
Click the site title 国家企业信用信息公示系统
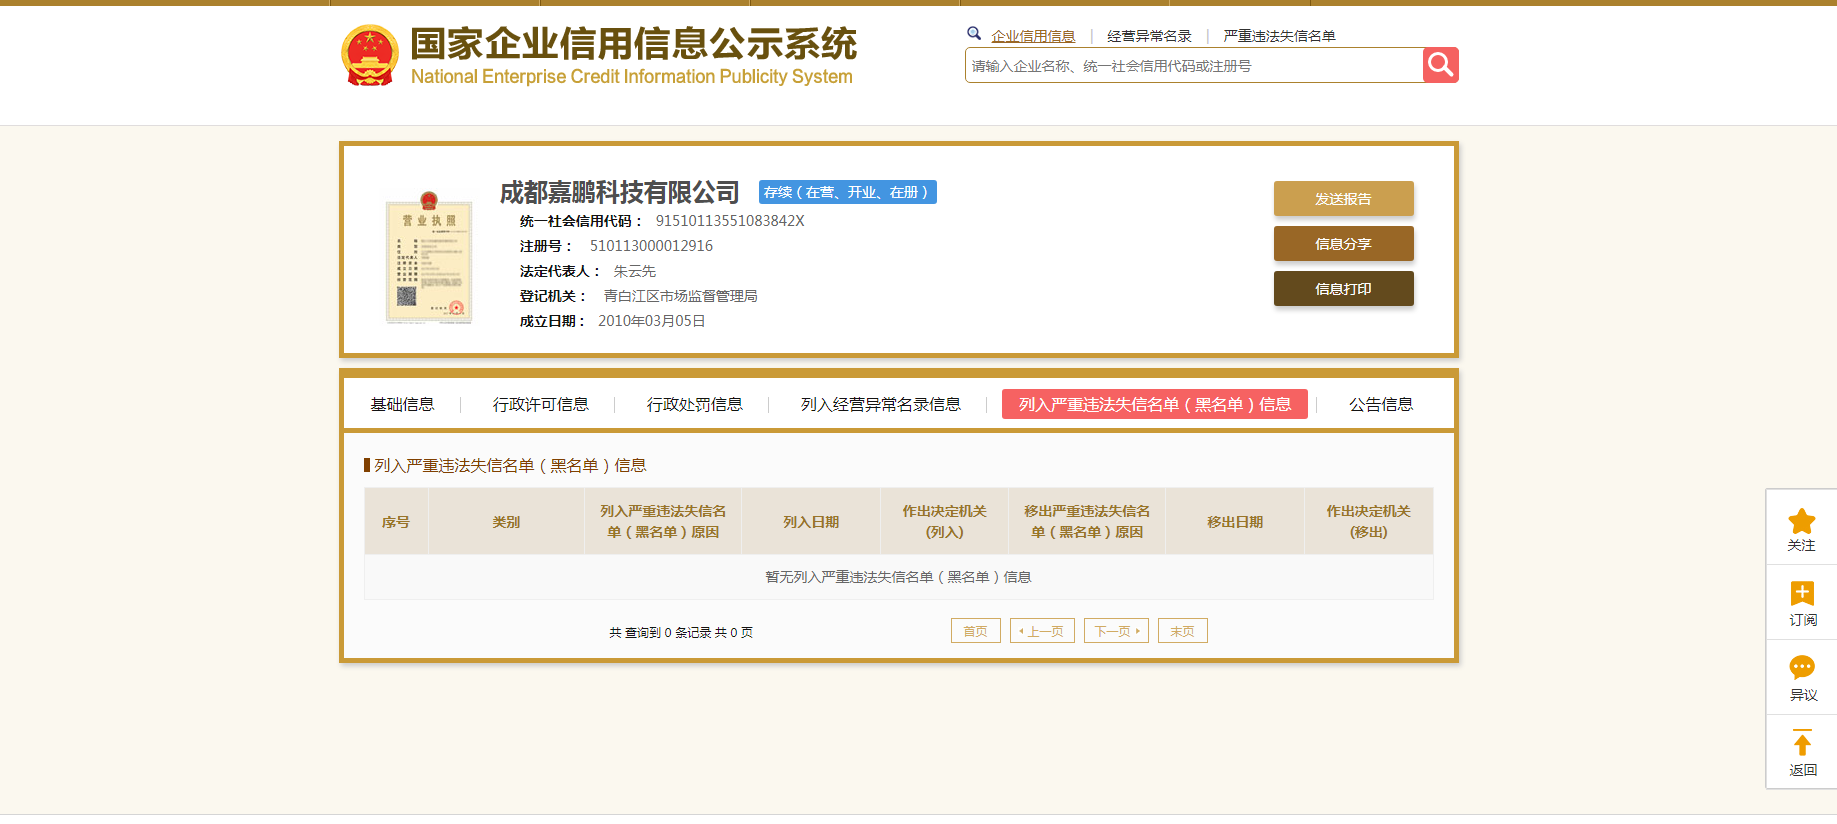[x=634, y=43]
